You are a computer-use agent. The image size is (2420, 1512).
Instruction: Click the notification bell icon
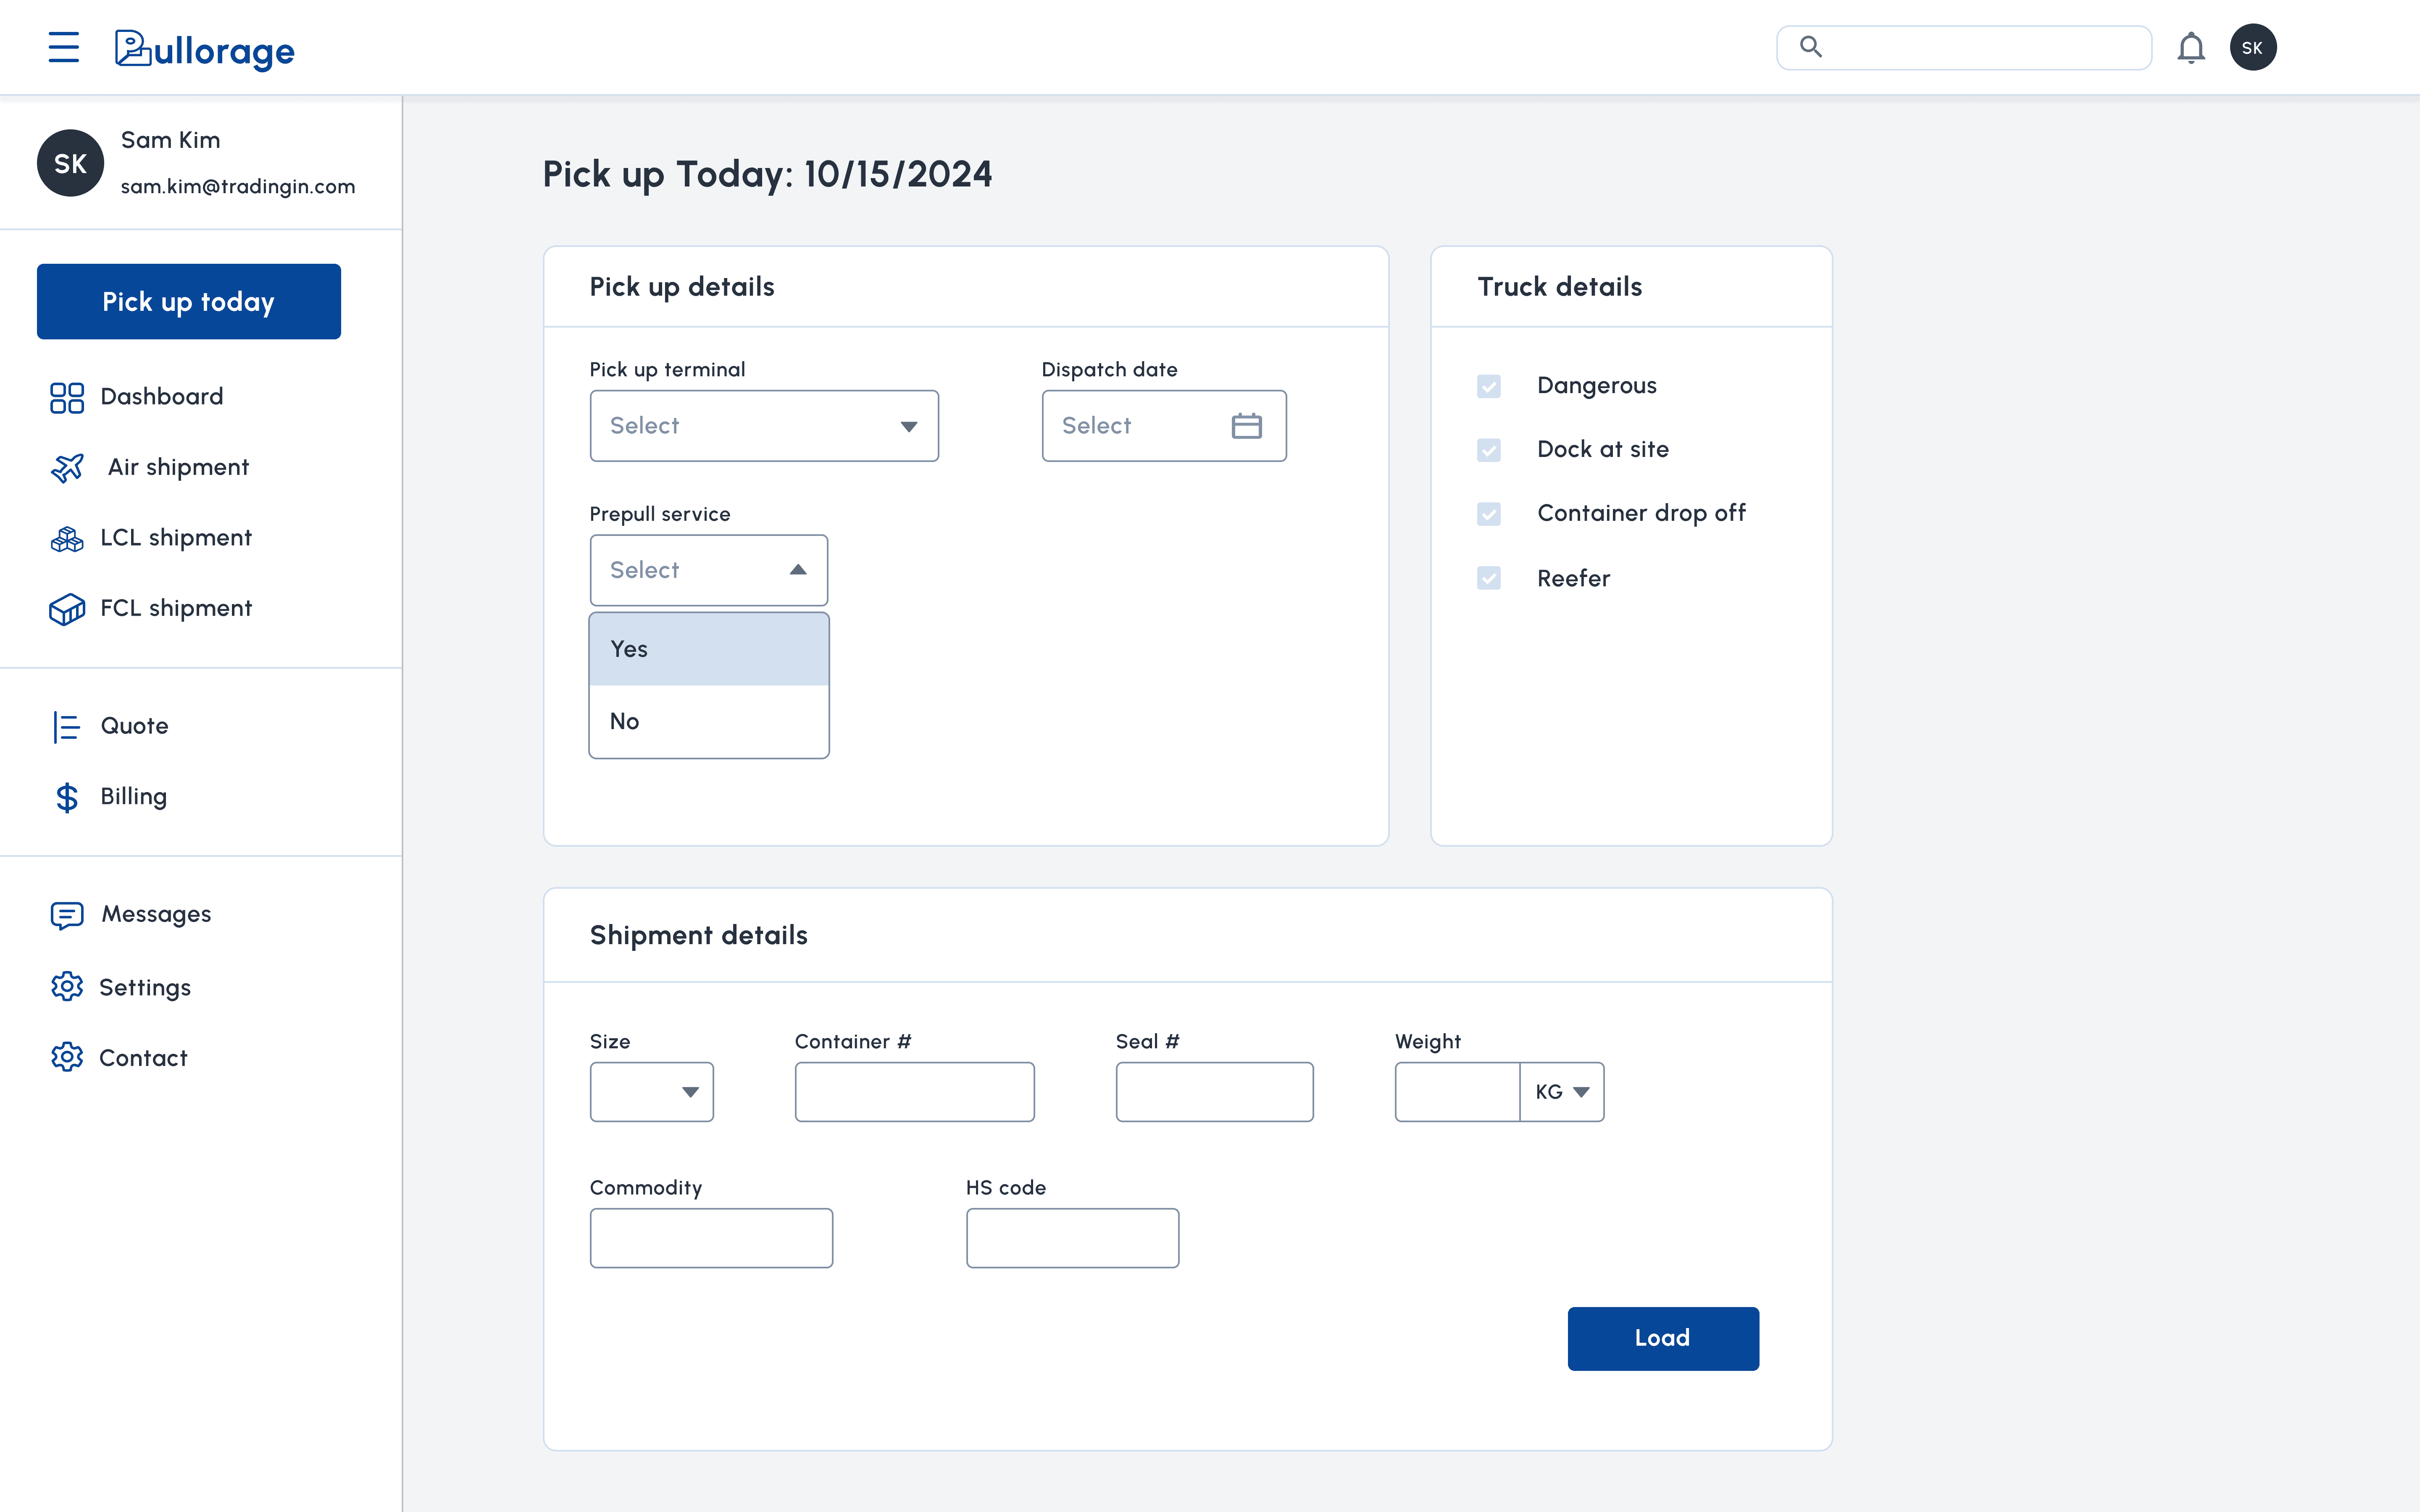coord(2190,47)
